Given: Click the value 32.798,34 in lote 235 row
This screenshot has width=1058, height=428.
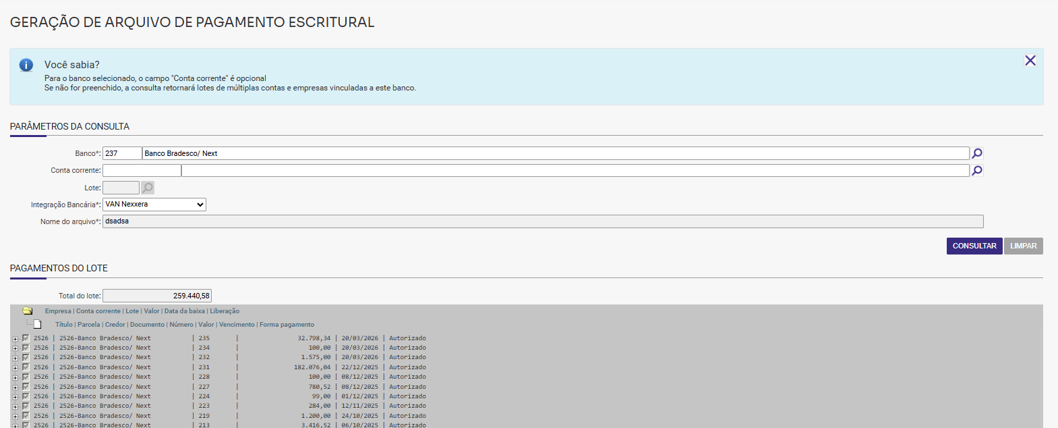Looking at the screenshot, I should click(x=314, y=338).
